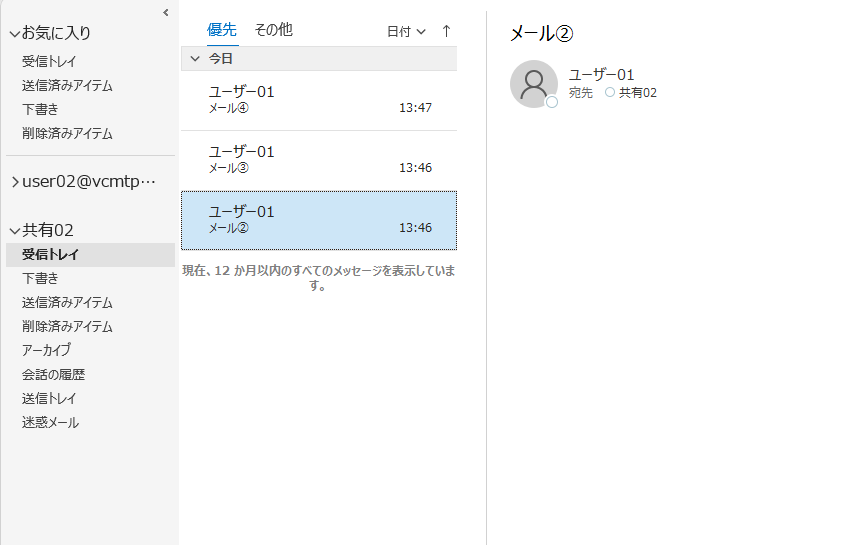Open the 日付 sort dropdown
This screenshot has width=857, height=545.
(406, 32)
